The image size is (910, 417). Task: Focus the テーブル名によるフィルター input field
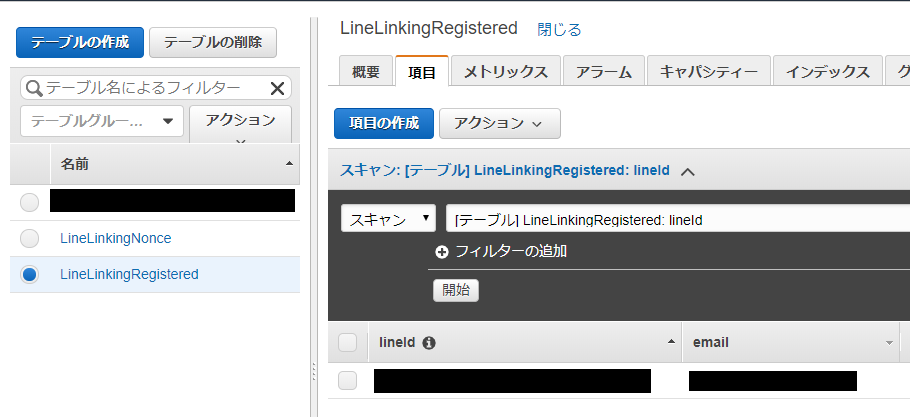(x=156, y=88)
